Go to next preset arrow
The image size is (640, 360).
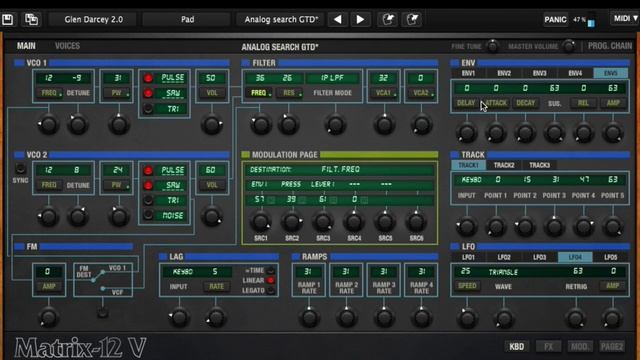pos(360,19)
